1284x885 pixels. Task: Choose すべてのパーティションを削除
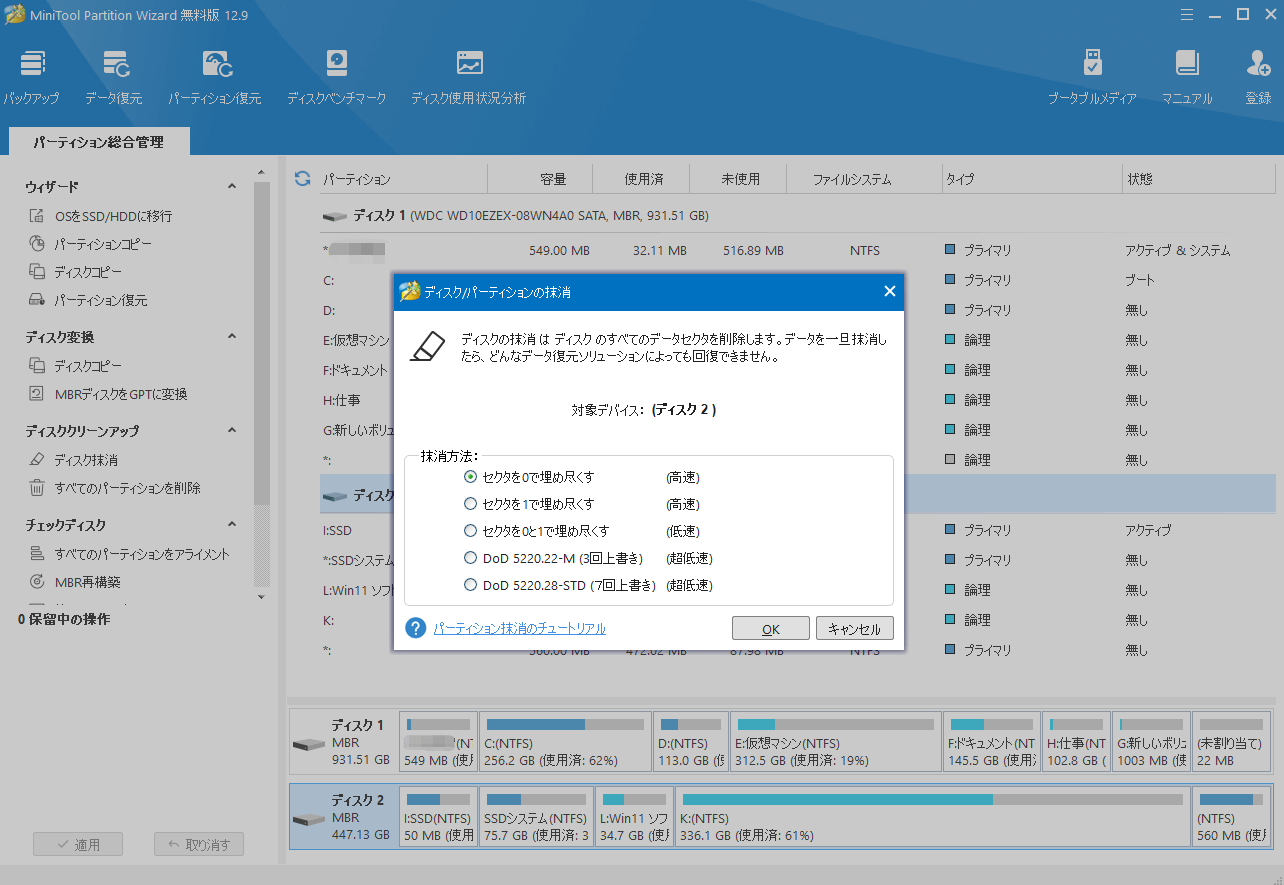coord(115,488)
